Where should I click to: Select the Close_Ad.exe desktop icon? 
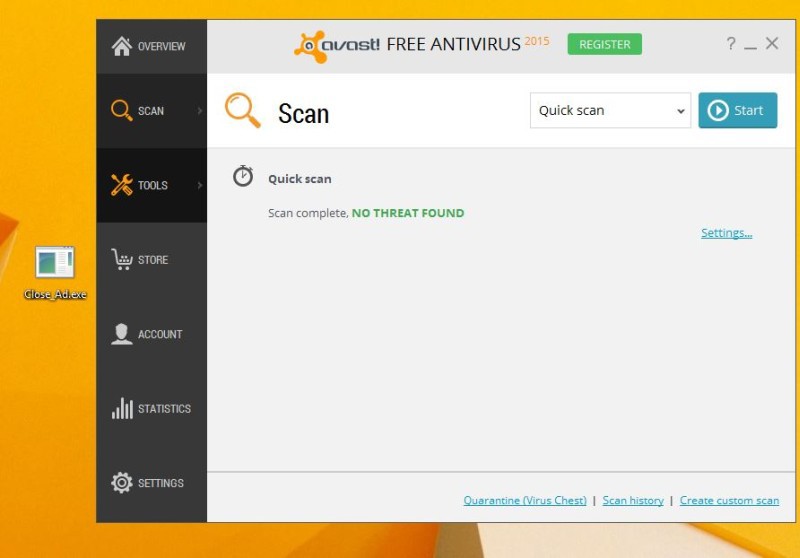click(x=55, y=262)
